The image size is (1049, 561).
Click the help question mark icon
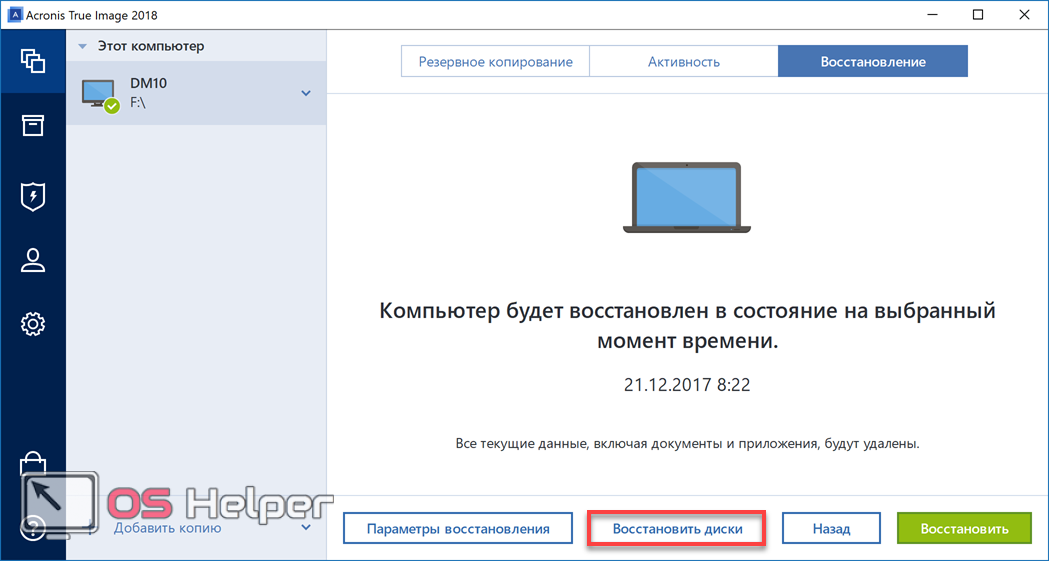coord(33,527)
